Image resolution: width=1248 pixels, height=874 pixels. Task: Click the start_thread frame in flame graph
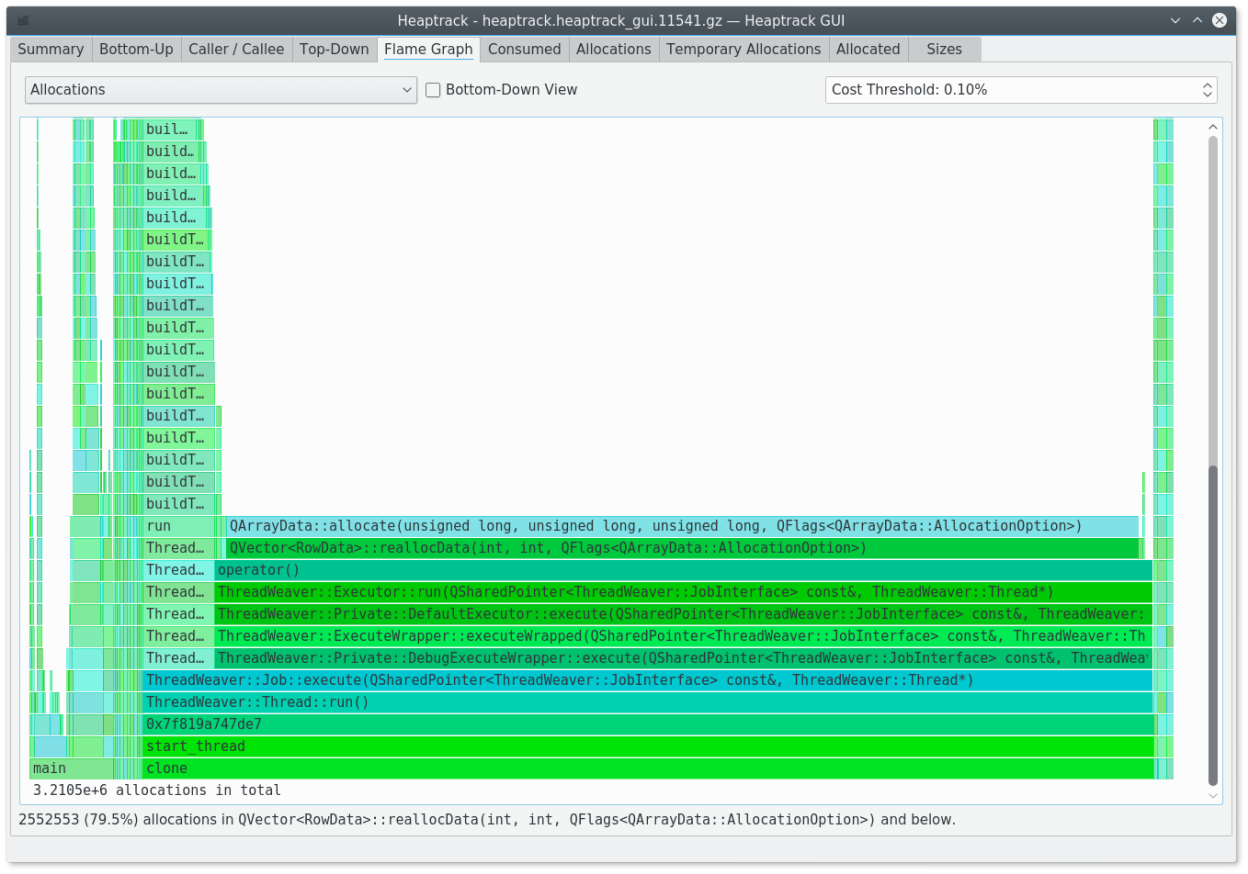tap(648, 746)
